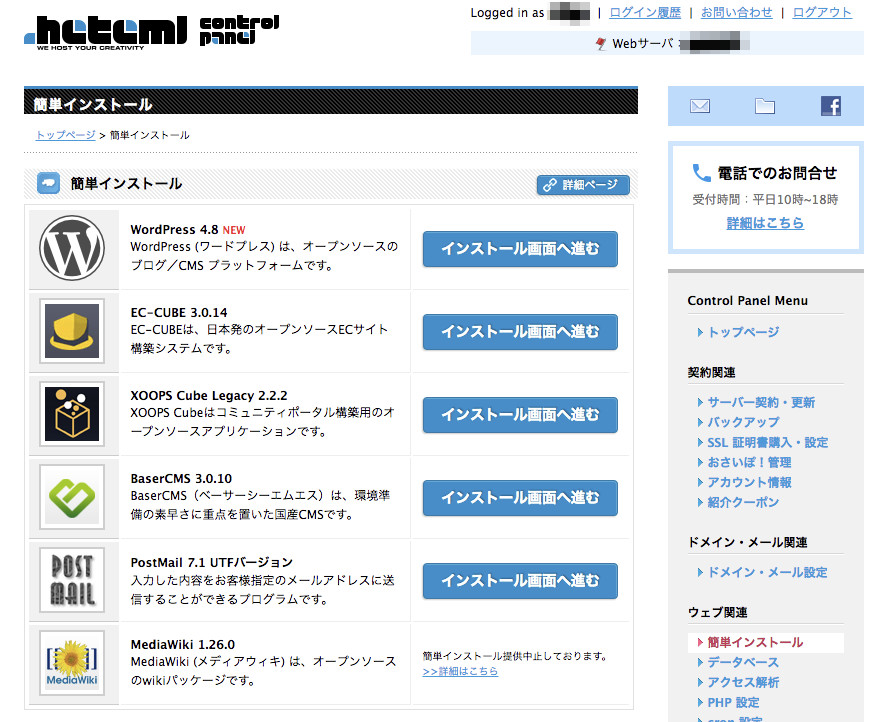Click the 契約関連 section heading
The width and height of the screenshot is (884, 722).
711,373
